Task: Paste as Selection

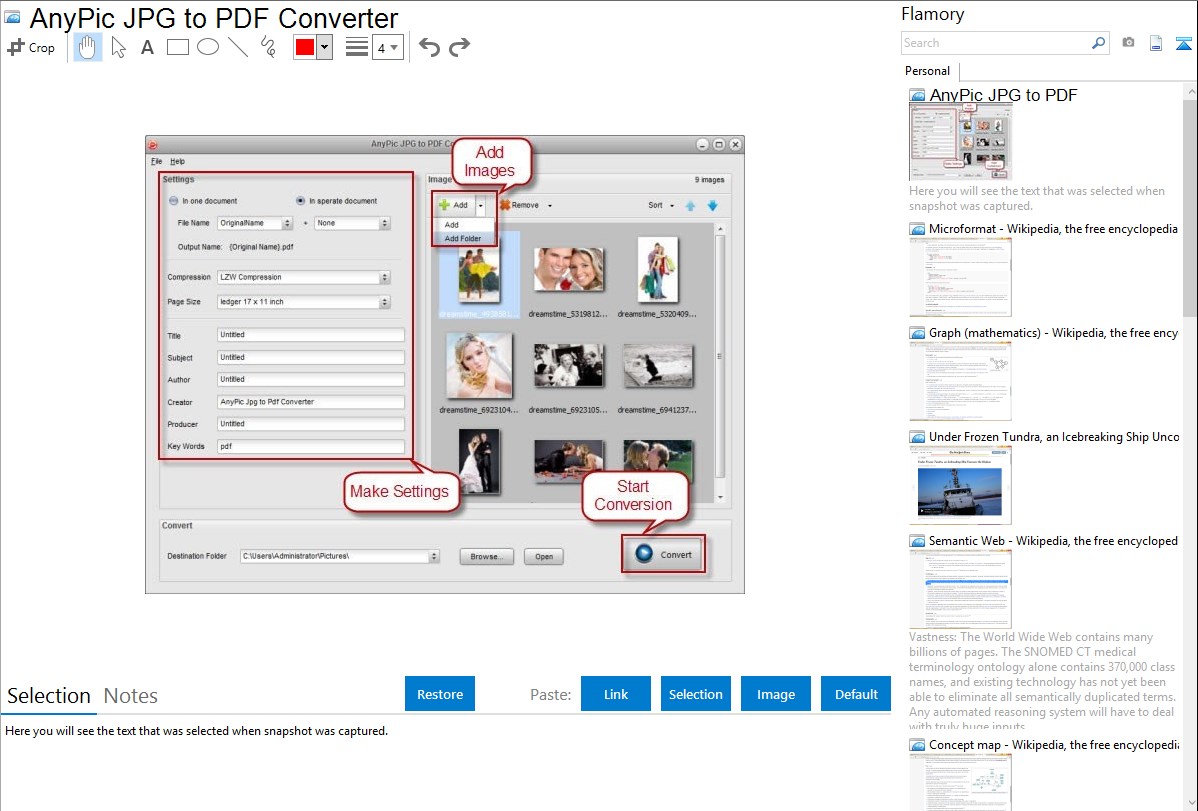Action: (x=695, y=693)
